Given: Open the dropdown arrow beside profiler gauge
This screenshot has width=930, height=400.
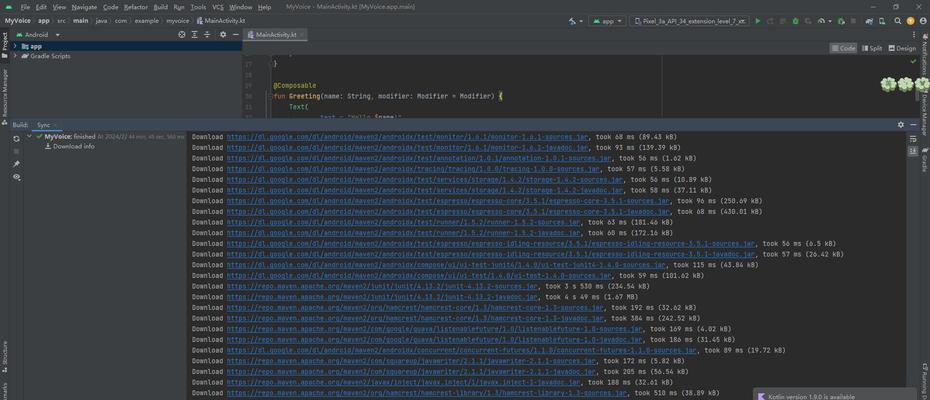Looking at the screenshot, I should 830,21.
